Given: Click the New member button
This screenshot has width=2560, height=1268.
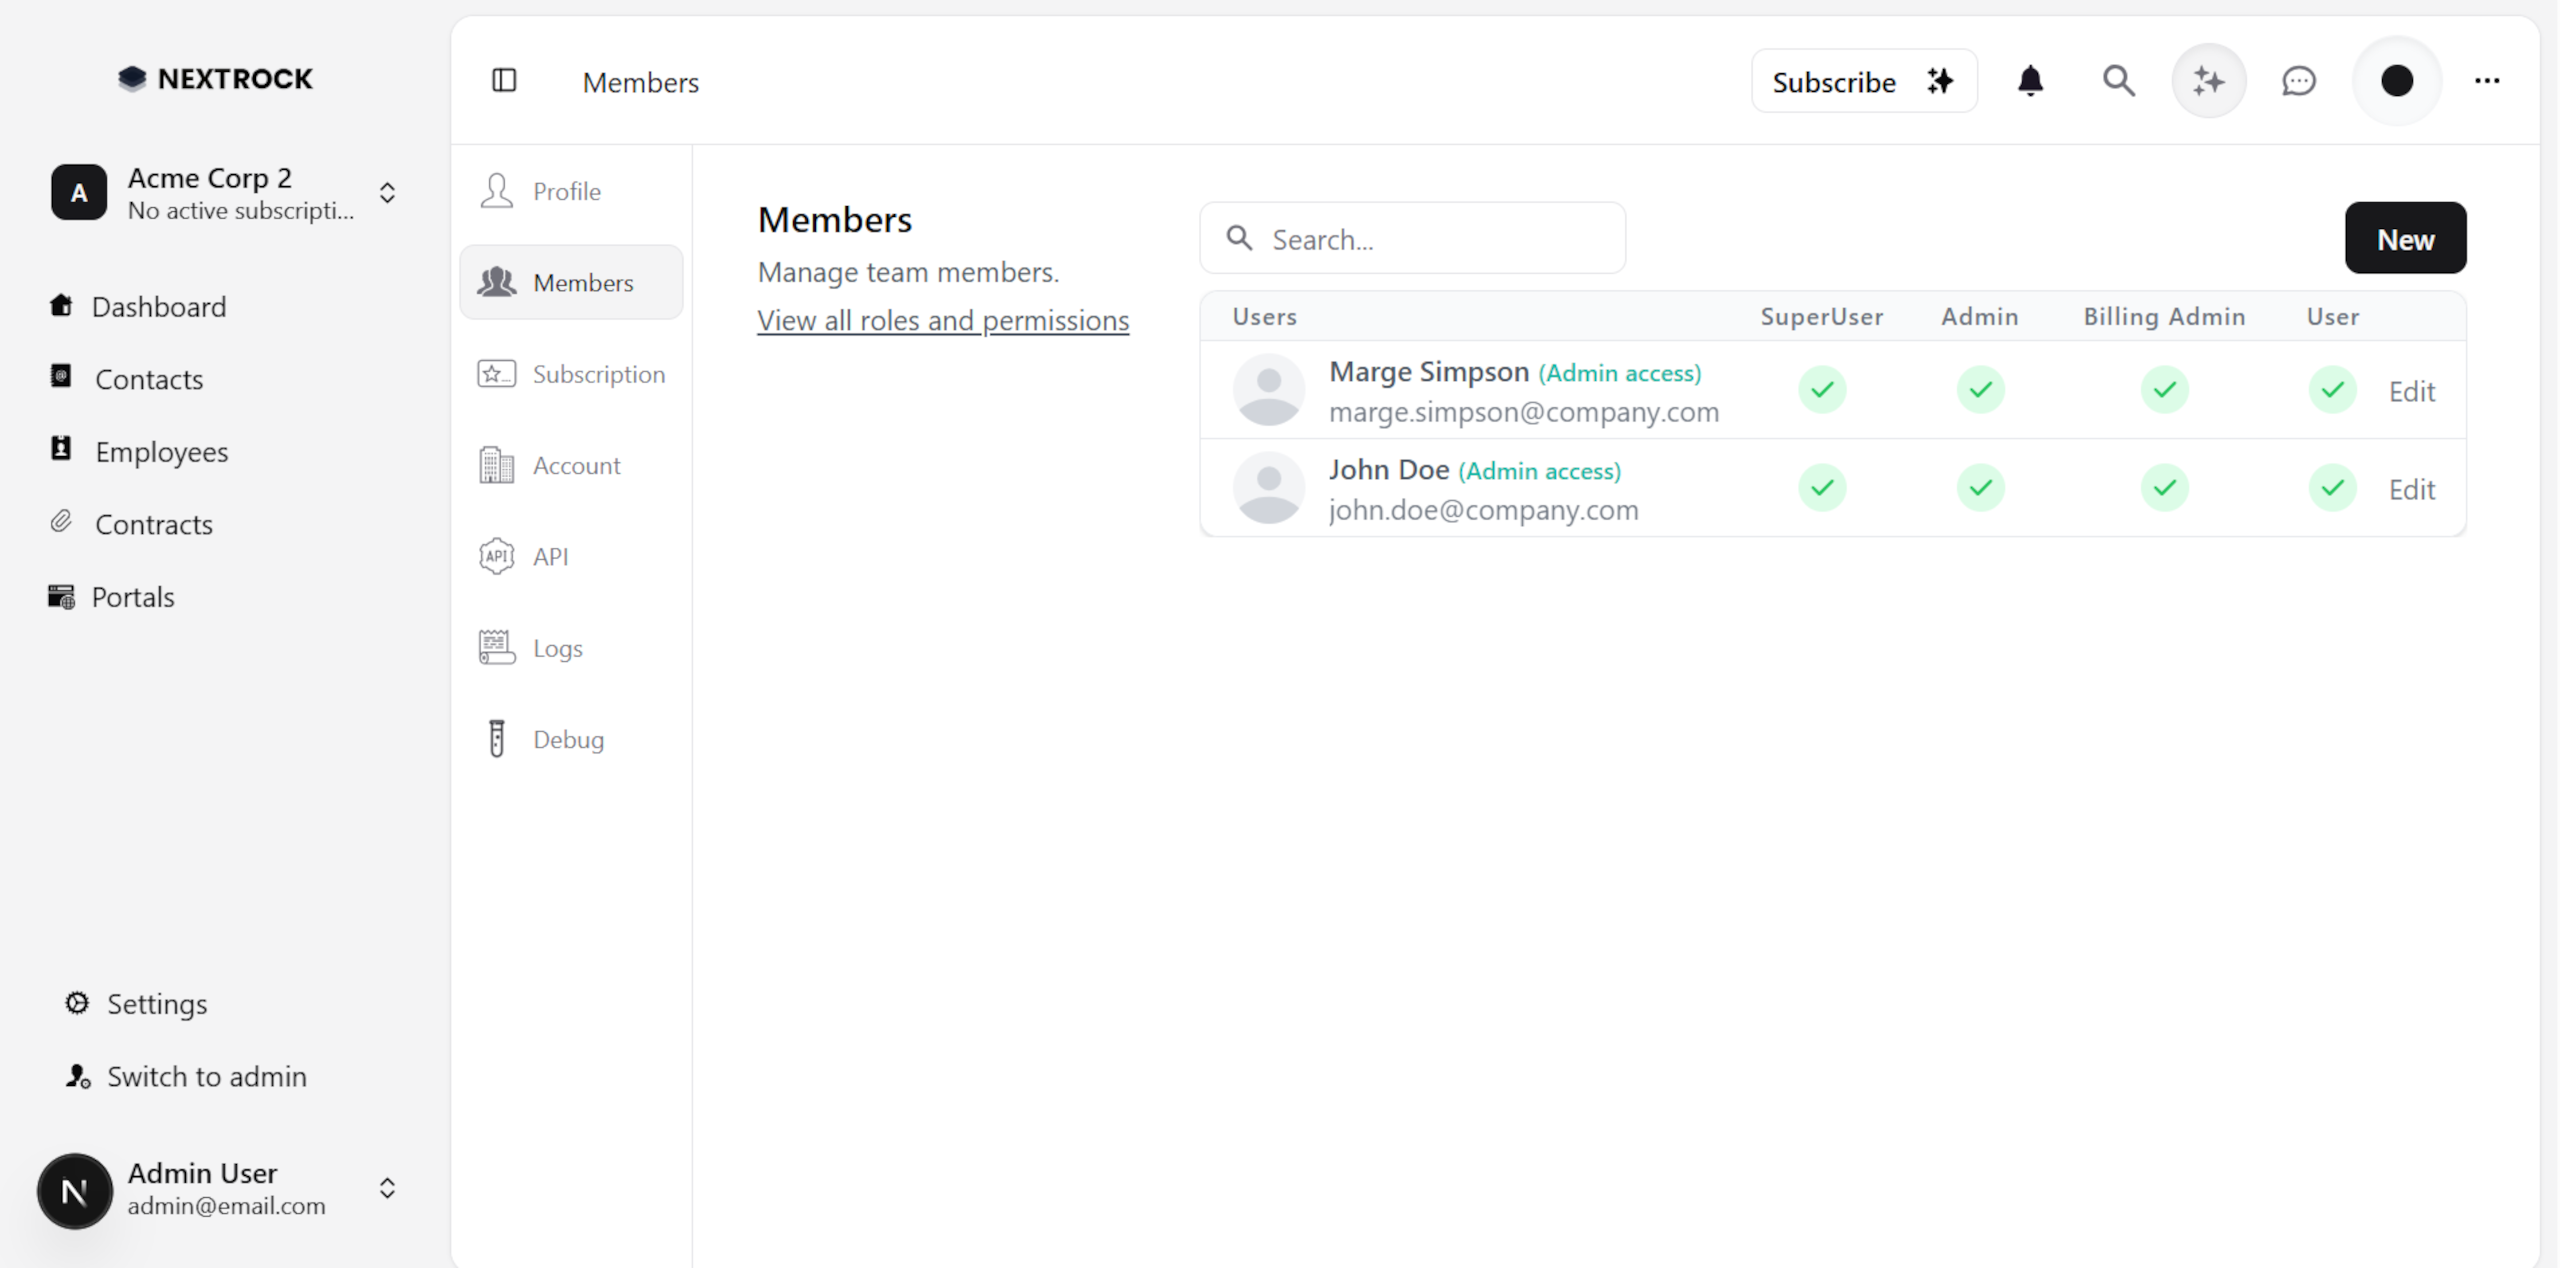Looking at the screenshot, I should (x=2405, y=238).
